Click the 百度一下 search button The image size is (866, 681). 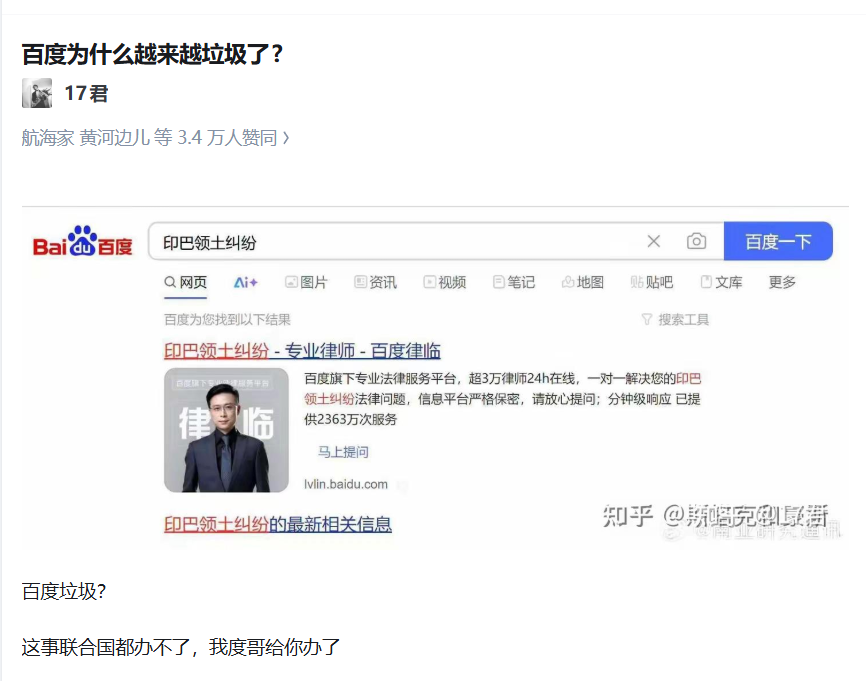[778, 241]
